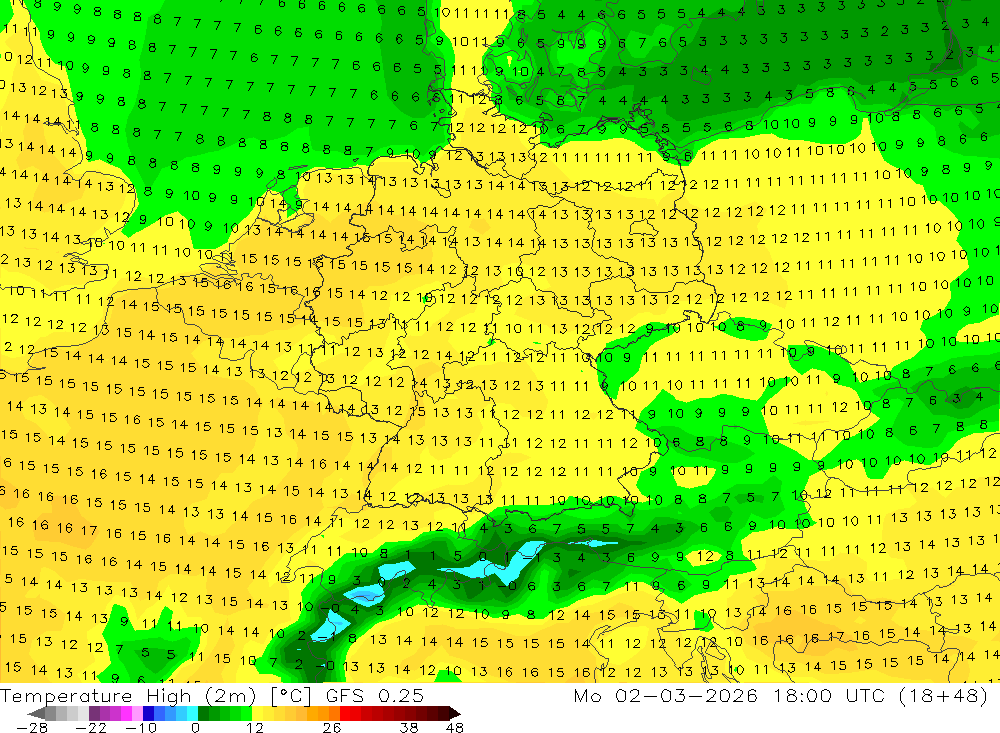
Task: Click the dark purple swatch above "-22"
Action: (x=94, y=713)
